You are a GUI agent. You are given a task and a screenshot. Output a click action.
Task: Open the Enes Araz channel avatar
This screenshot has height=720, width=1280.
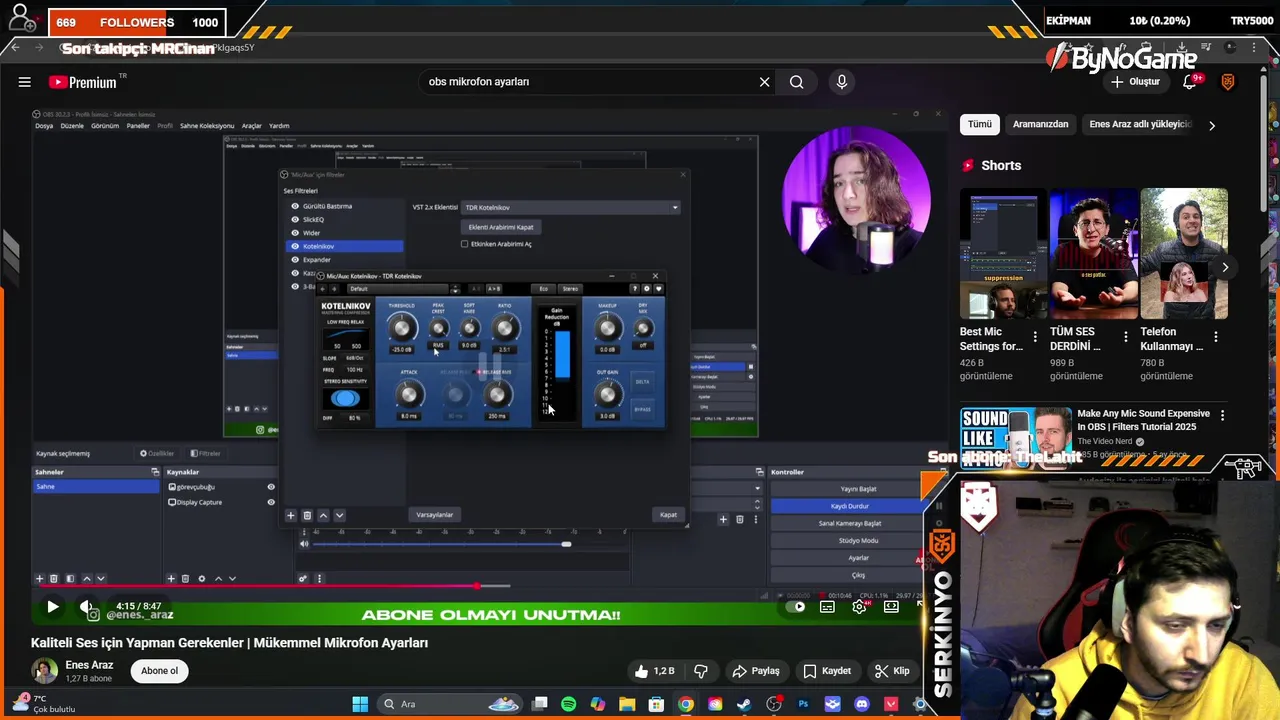[44, 671]
